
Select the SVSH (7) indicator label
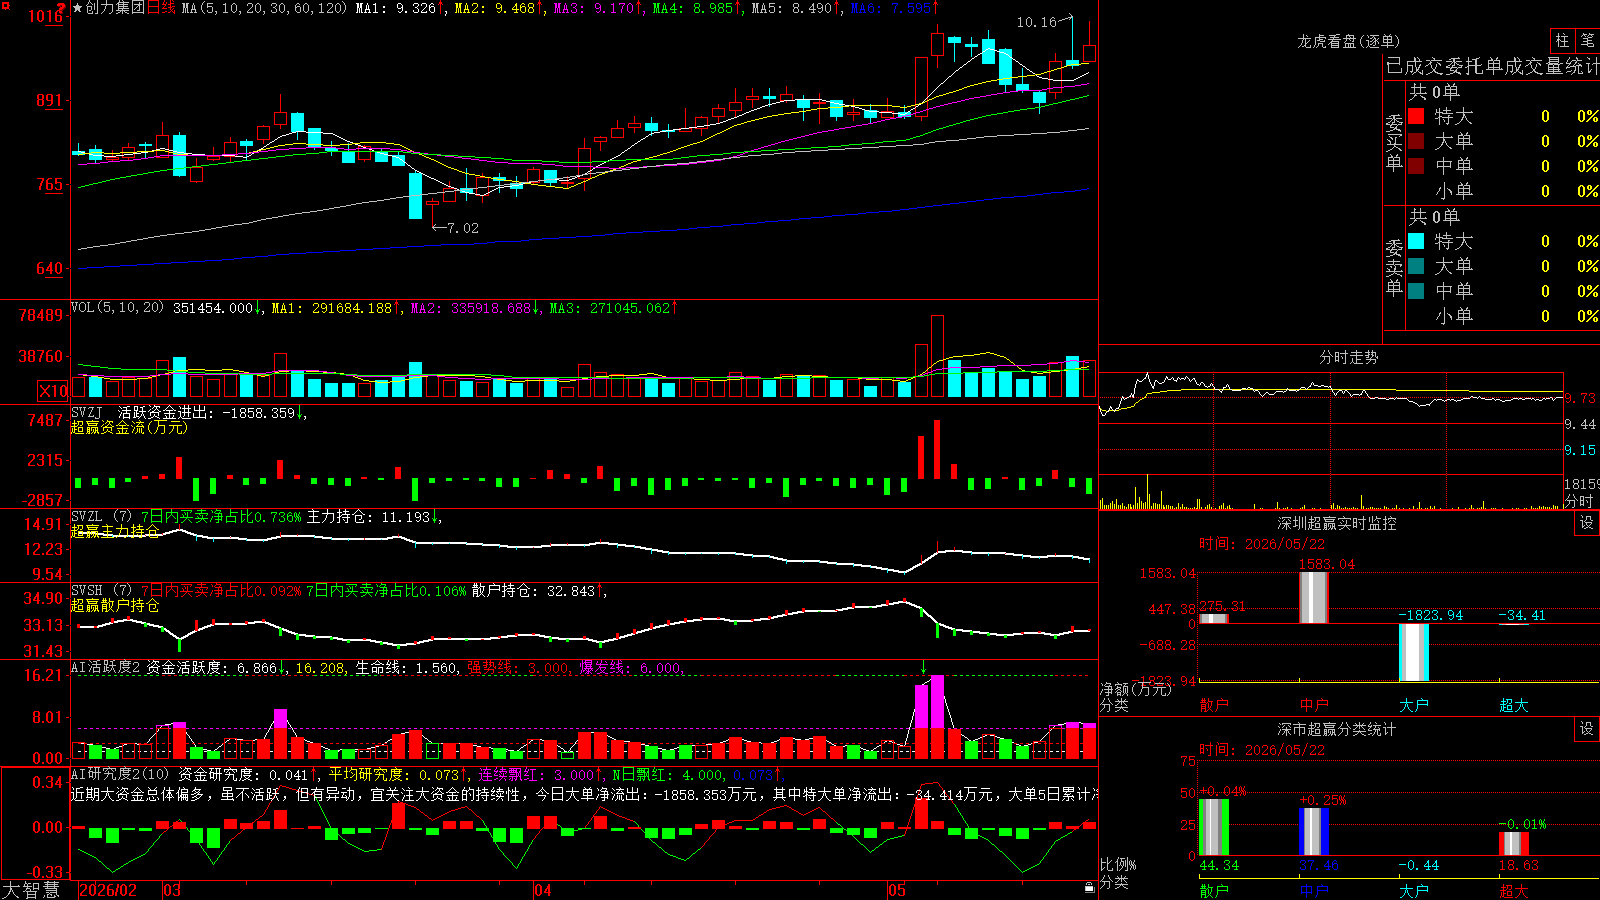(102, 591)
